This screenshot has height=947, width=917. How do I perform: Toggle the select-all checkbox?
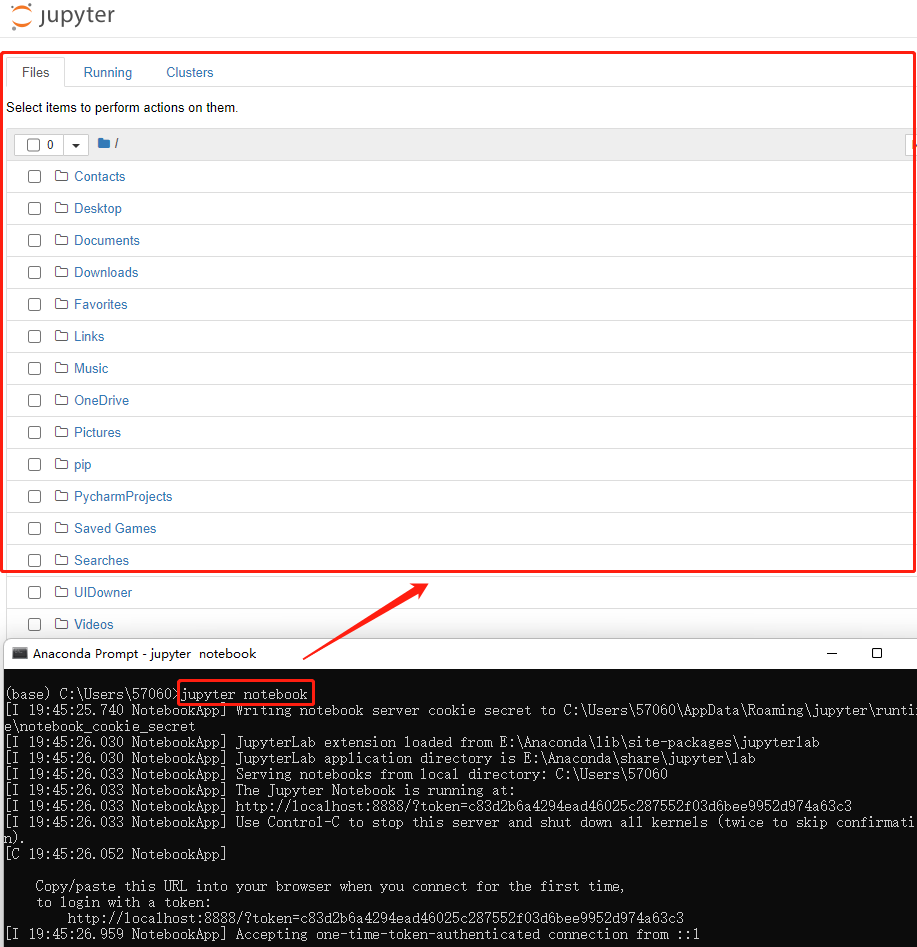33,145
